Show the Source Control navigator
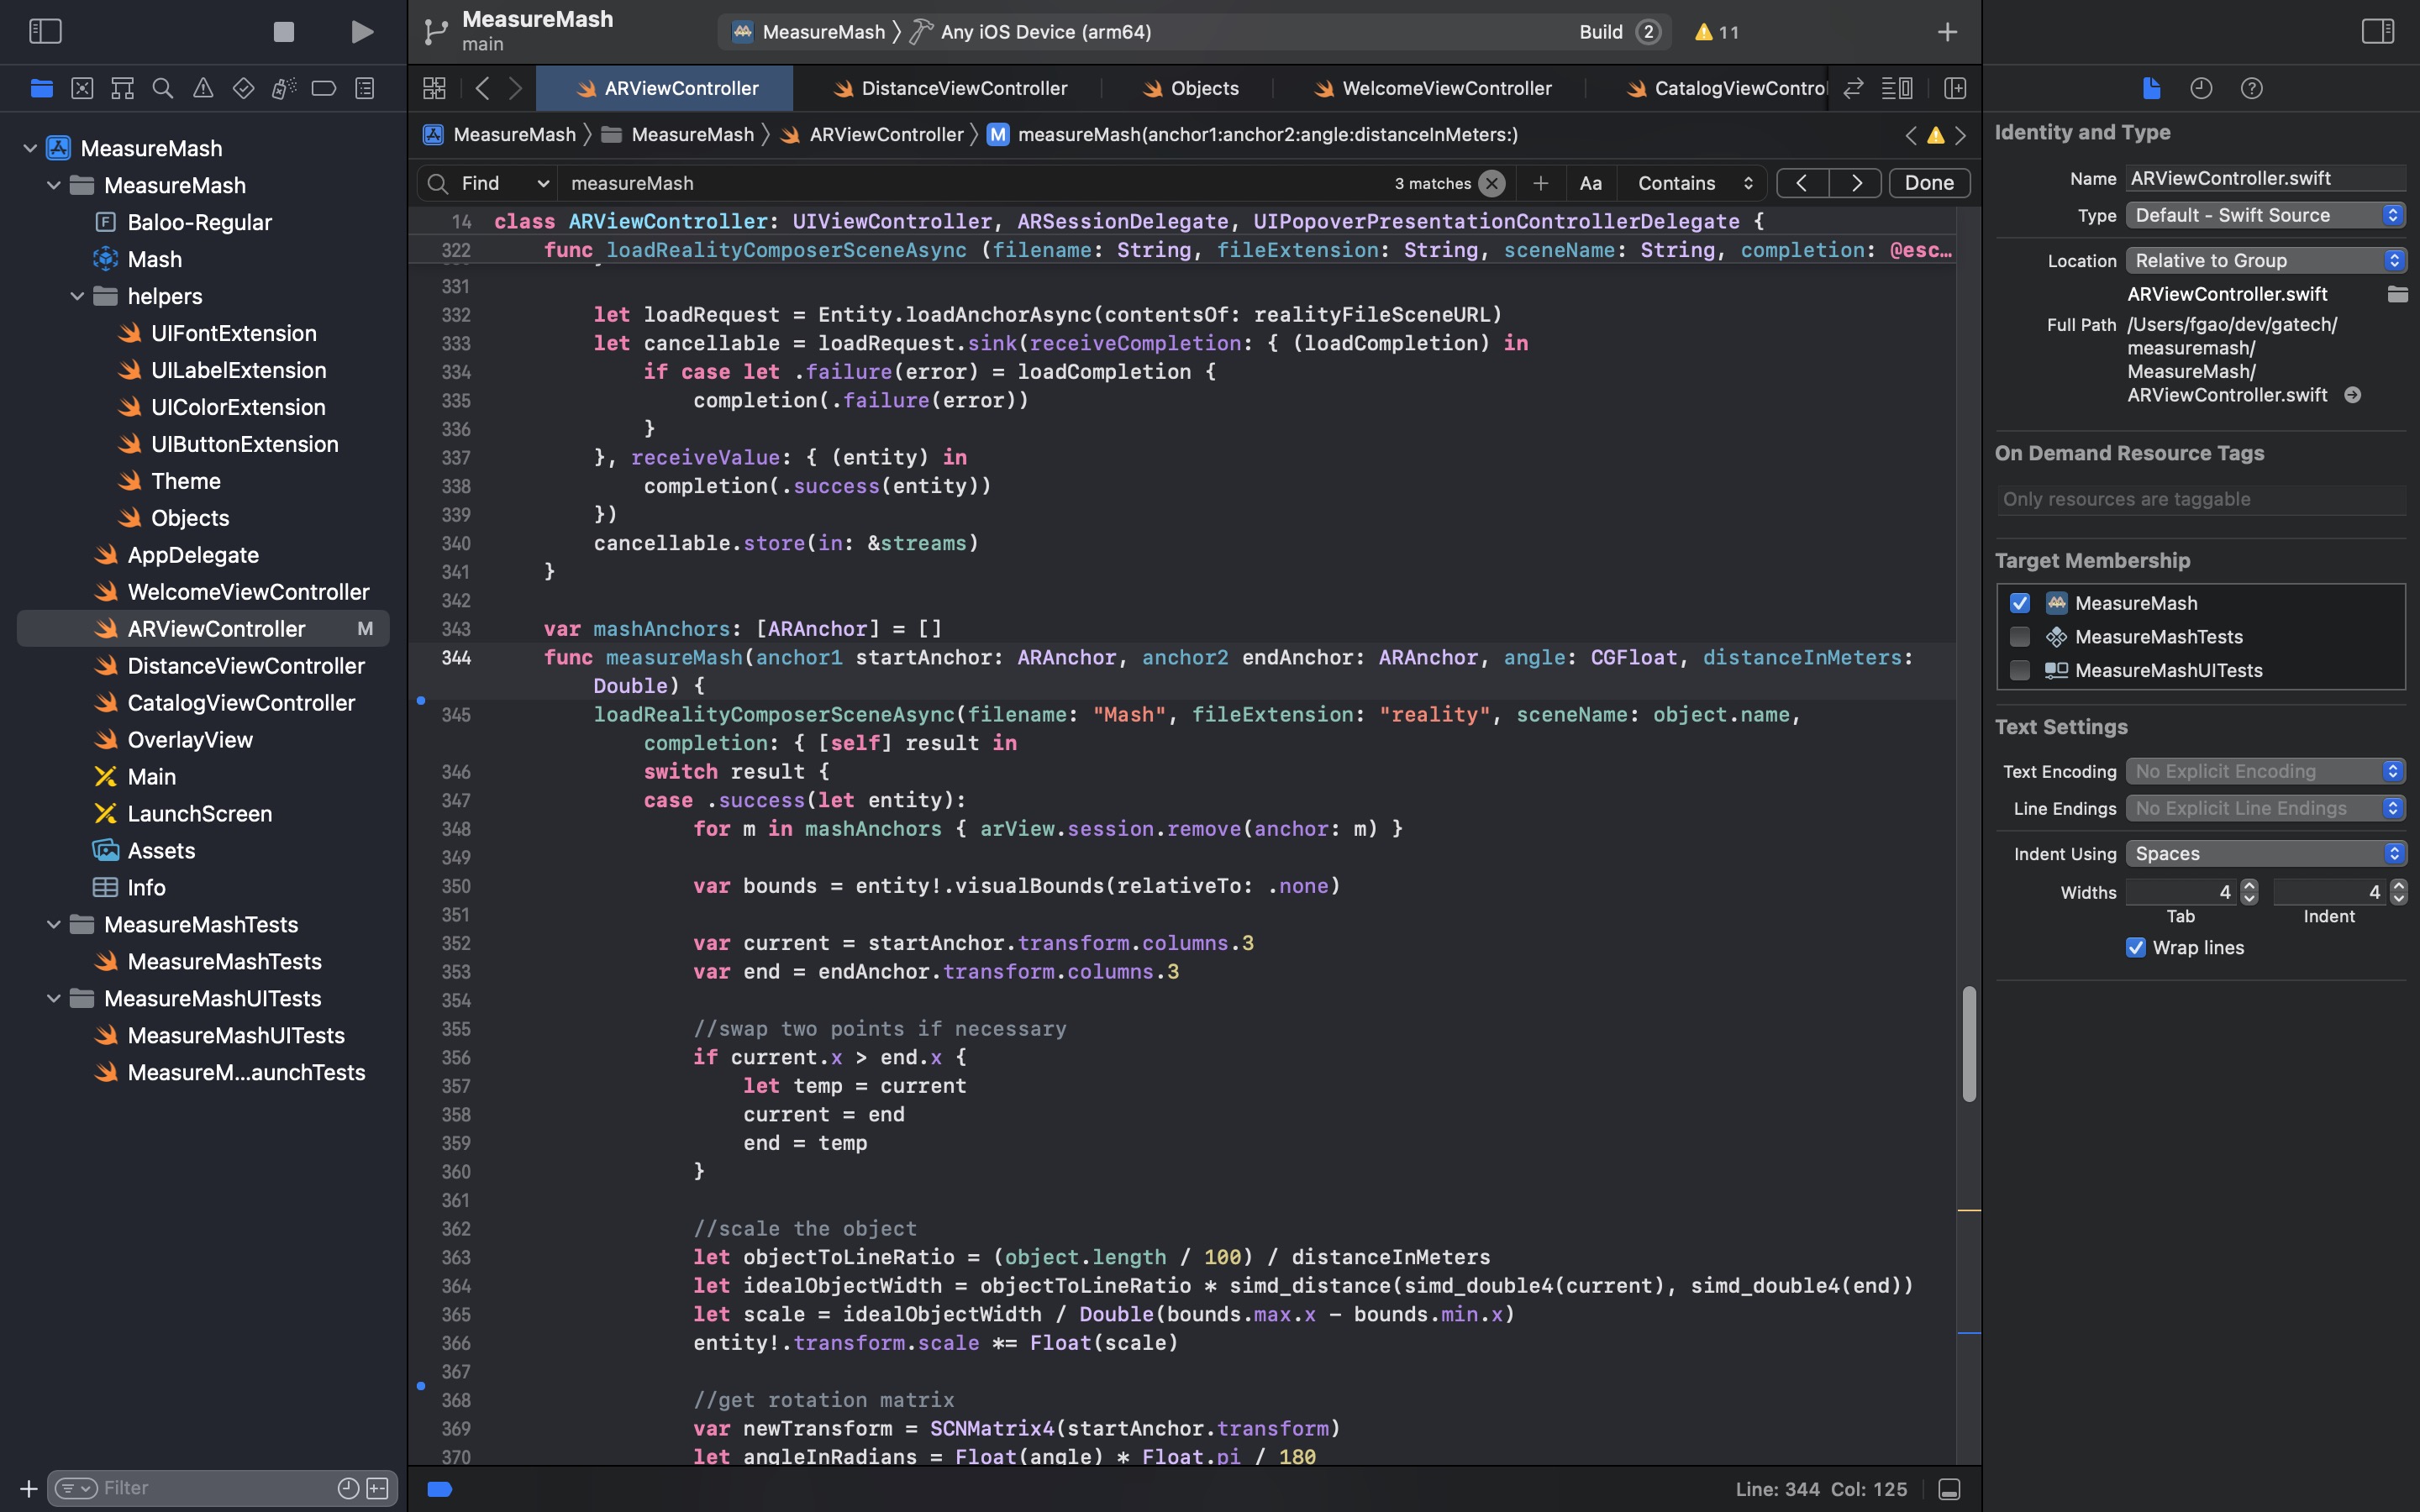Screen dimensions: 2420x1512 82,88
